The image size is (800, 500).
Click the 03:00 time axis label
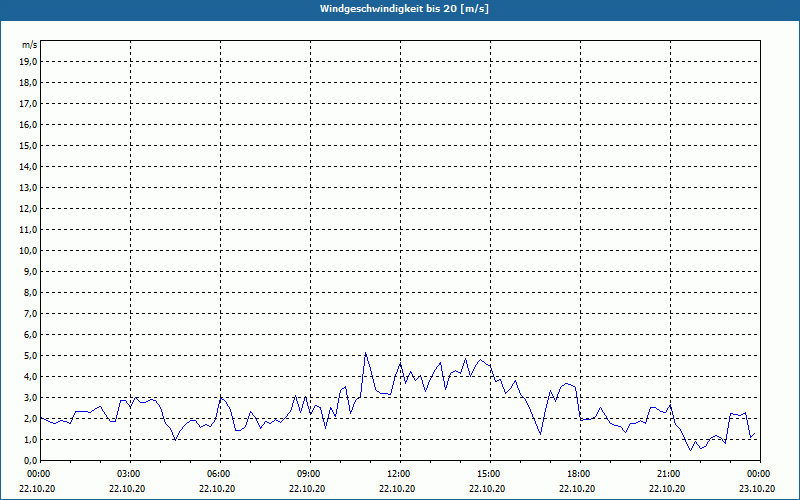click(x=131, y=474)
